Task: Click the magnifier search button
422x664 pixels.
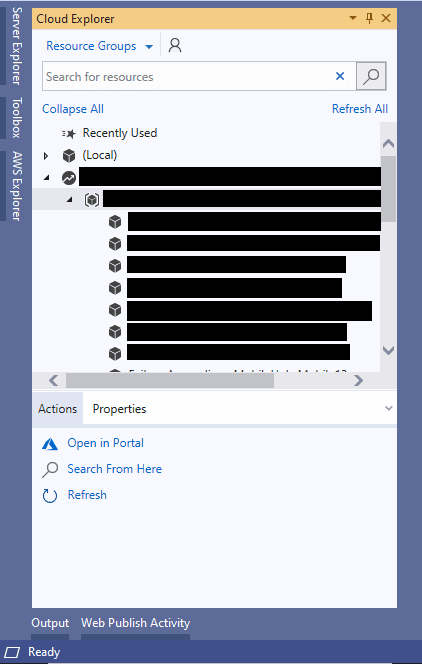Action: [371, 76]
